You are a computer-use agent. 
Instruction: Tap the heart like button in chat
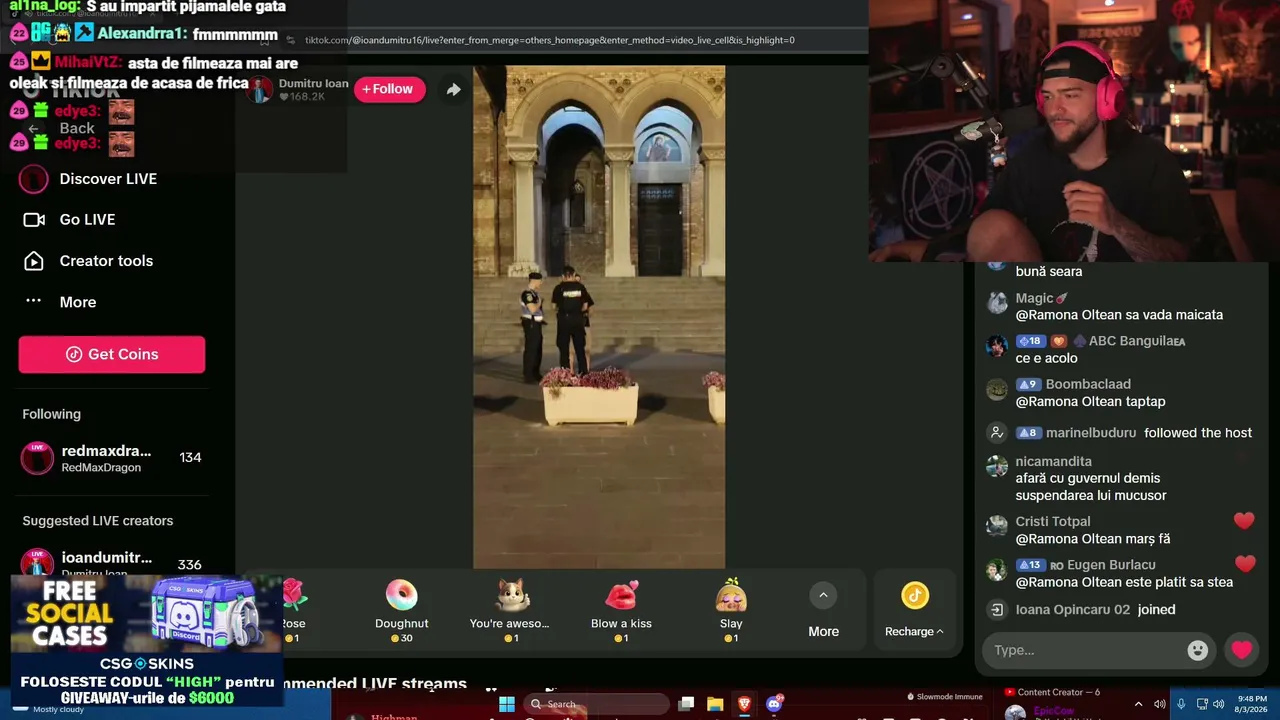point(1242,650)
